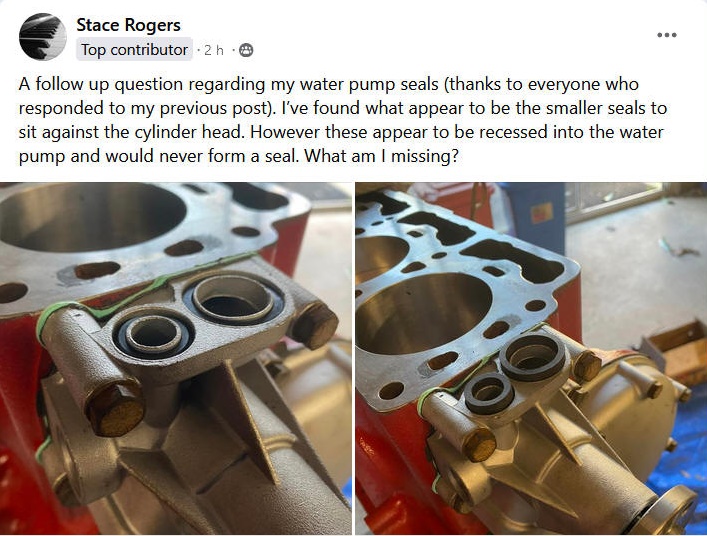Image resolution: width=707 pixels, height=536 pixels.
Task: Click the group members audience icon
Action: click(245, 50)
